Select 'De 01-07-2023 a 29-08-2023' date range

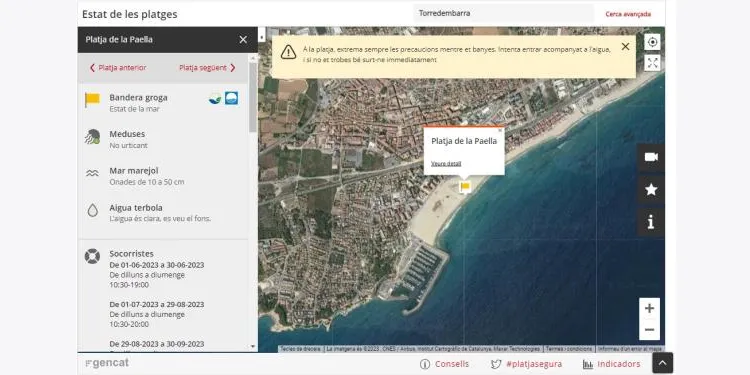tap(157, 305)
